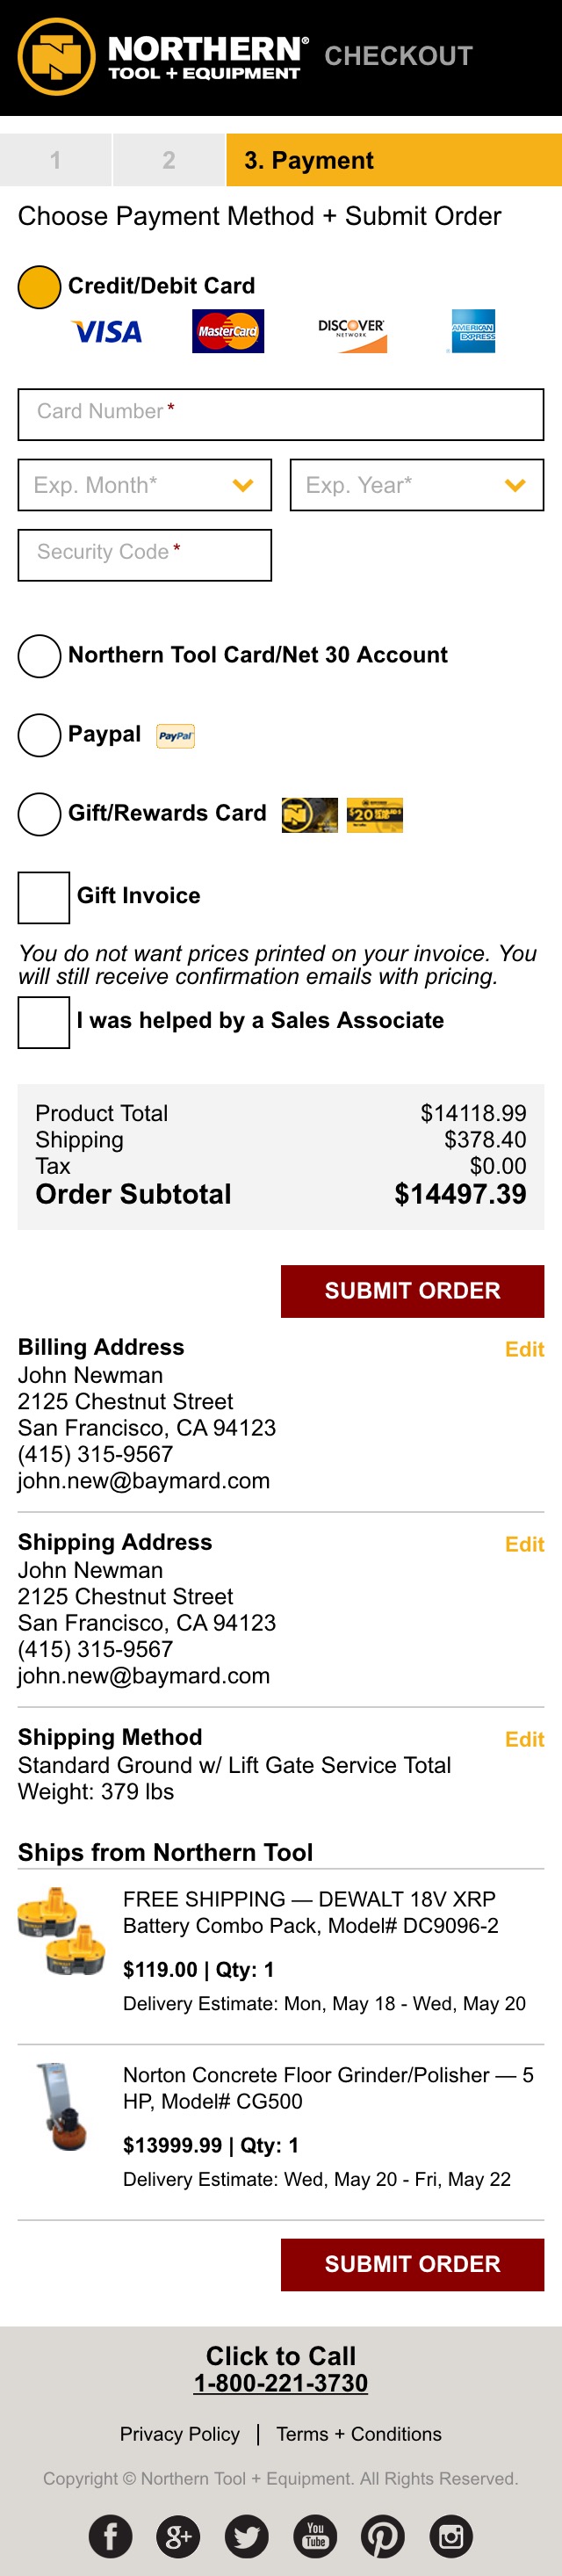Screen dimensions: 562x2576
Task: Go back to checkout step 1 tab
Action: coord(56,160)
